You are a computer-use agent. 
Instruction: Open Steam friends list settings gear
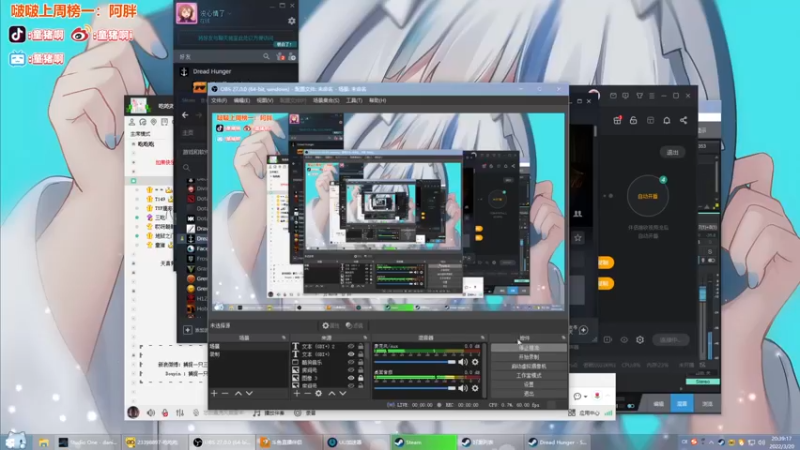(x=291, y=21)
